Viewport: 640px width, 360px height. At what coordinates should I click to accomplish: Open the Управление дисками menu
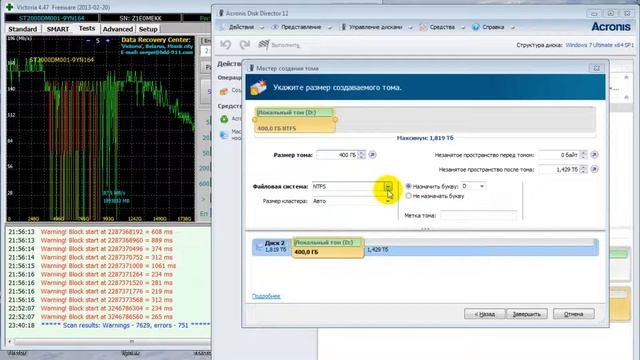click(x=376, y=27)
